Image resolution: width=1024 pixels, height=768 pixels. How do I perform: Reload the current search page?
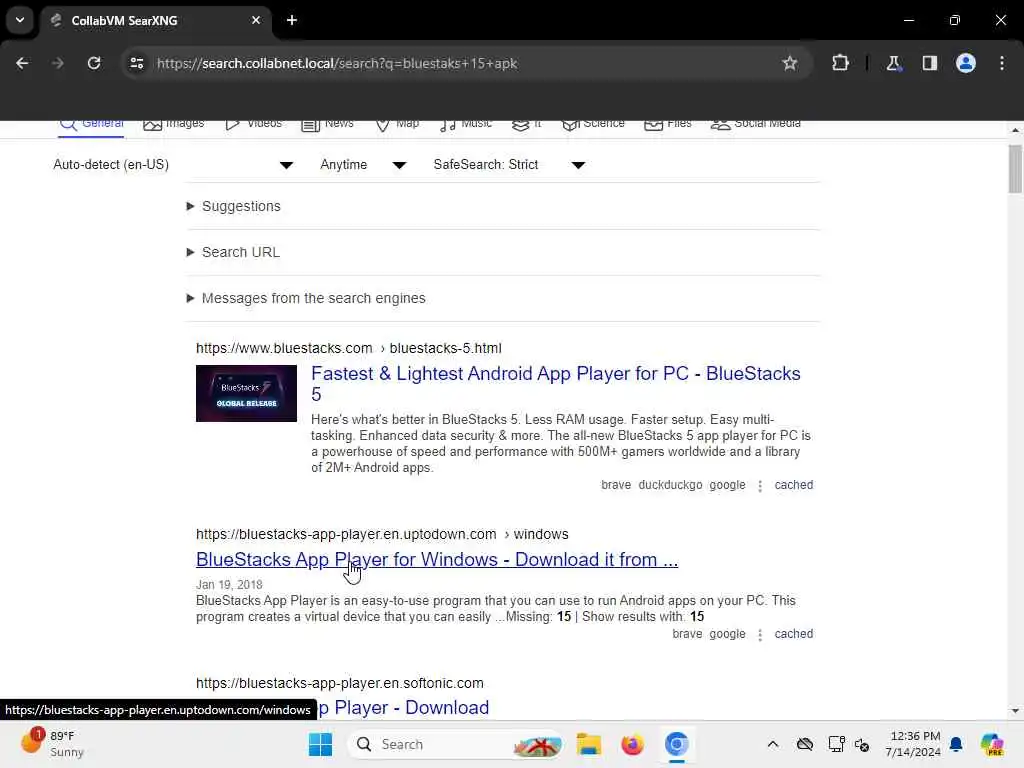[x=94, y=63]
